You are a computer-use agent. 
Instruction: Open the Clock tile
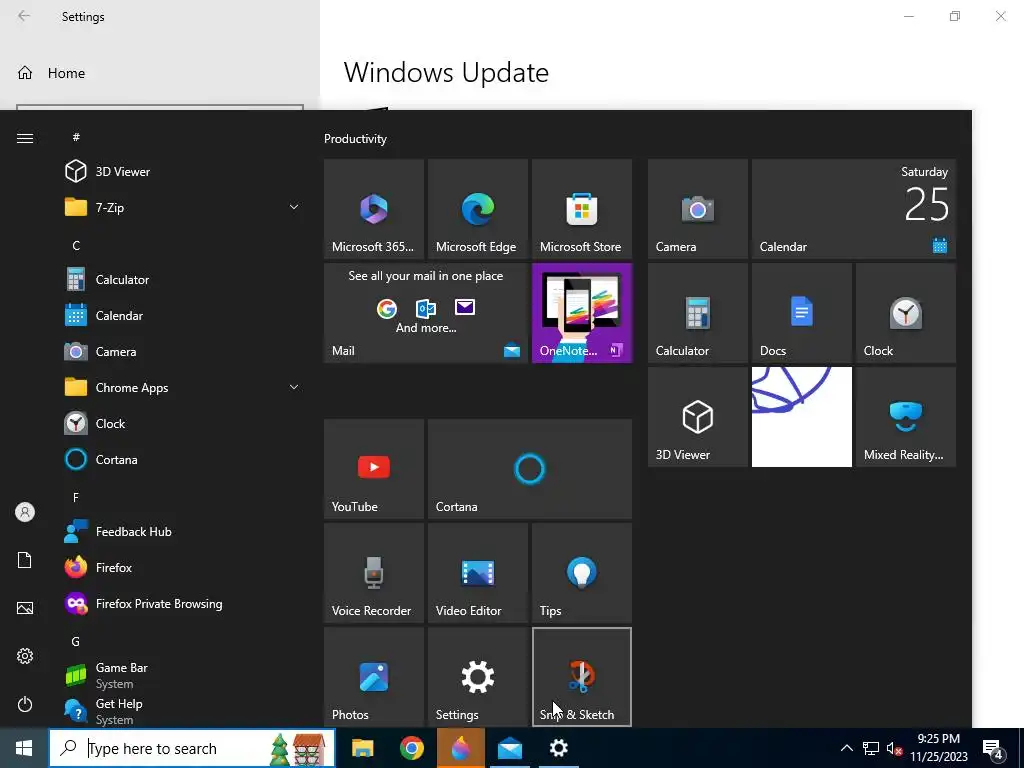pyautogui.click(x=905, y=313)
